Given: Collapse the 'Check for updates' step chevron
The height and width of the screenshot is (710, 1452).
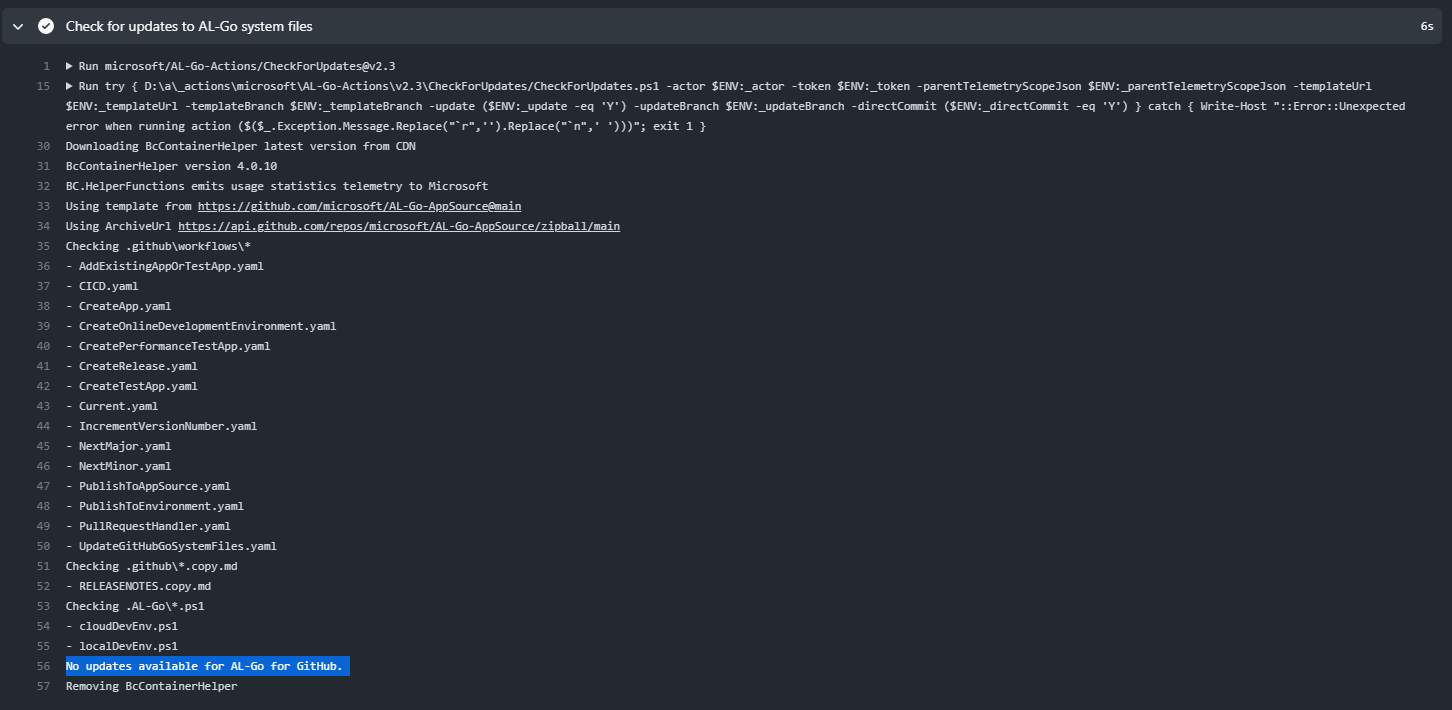Looking at the screenshot, I should 17,25.
